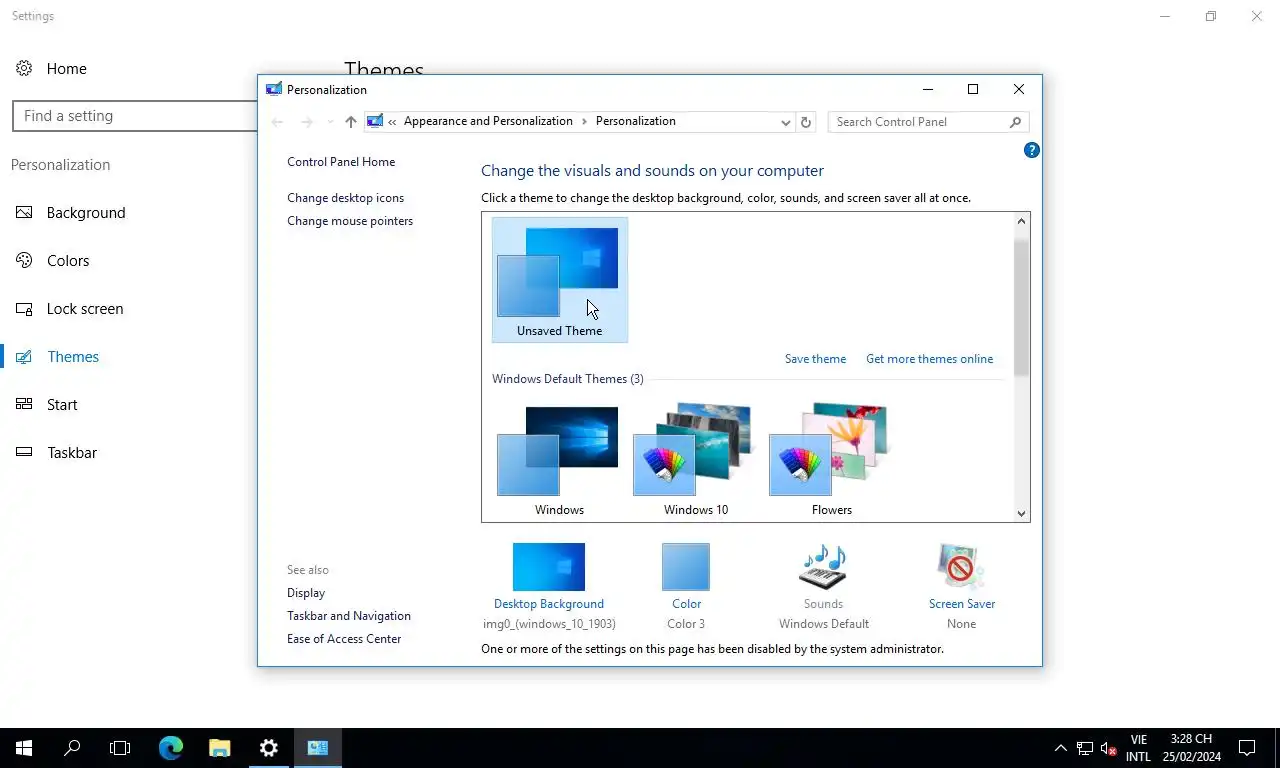
Task: Click the Forward arrow in Personalization window
Action: (307, 122)
